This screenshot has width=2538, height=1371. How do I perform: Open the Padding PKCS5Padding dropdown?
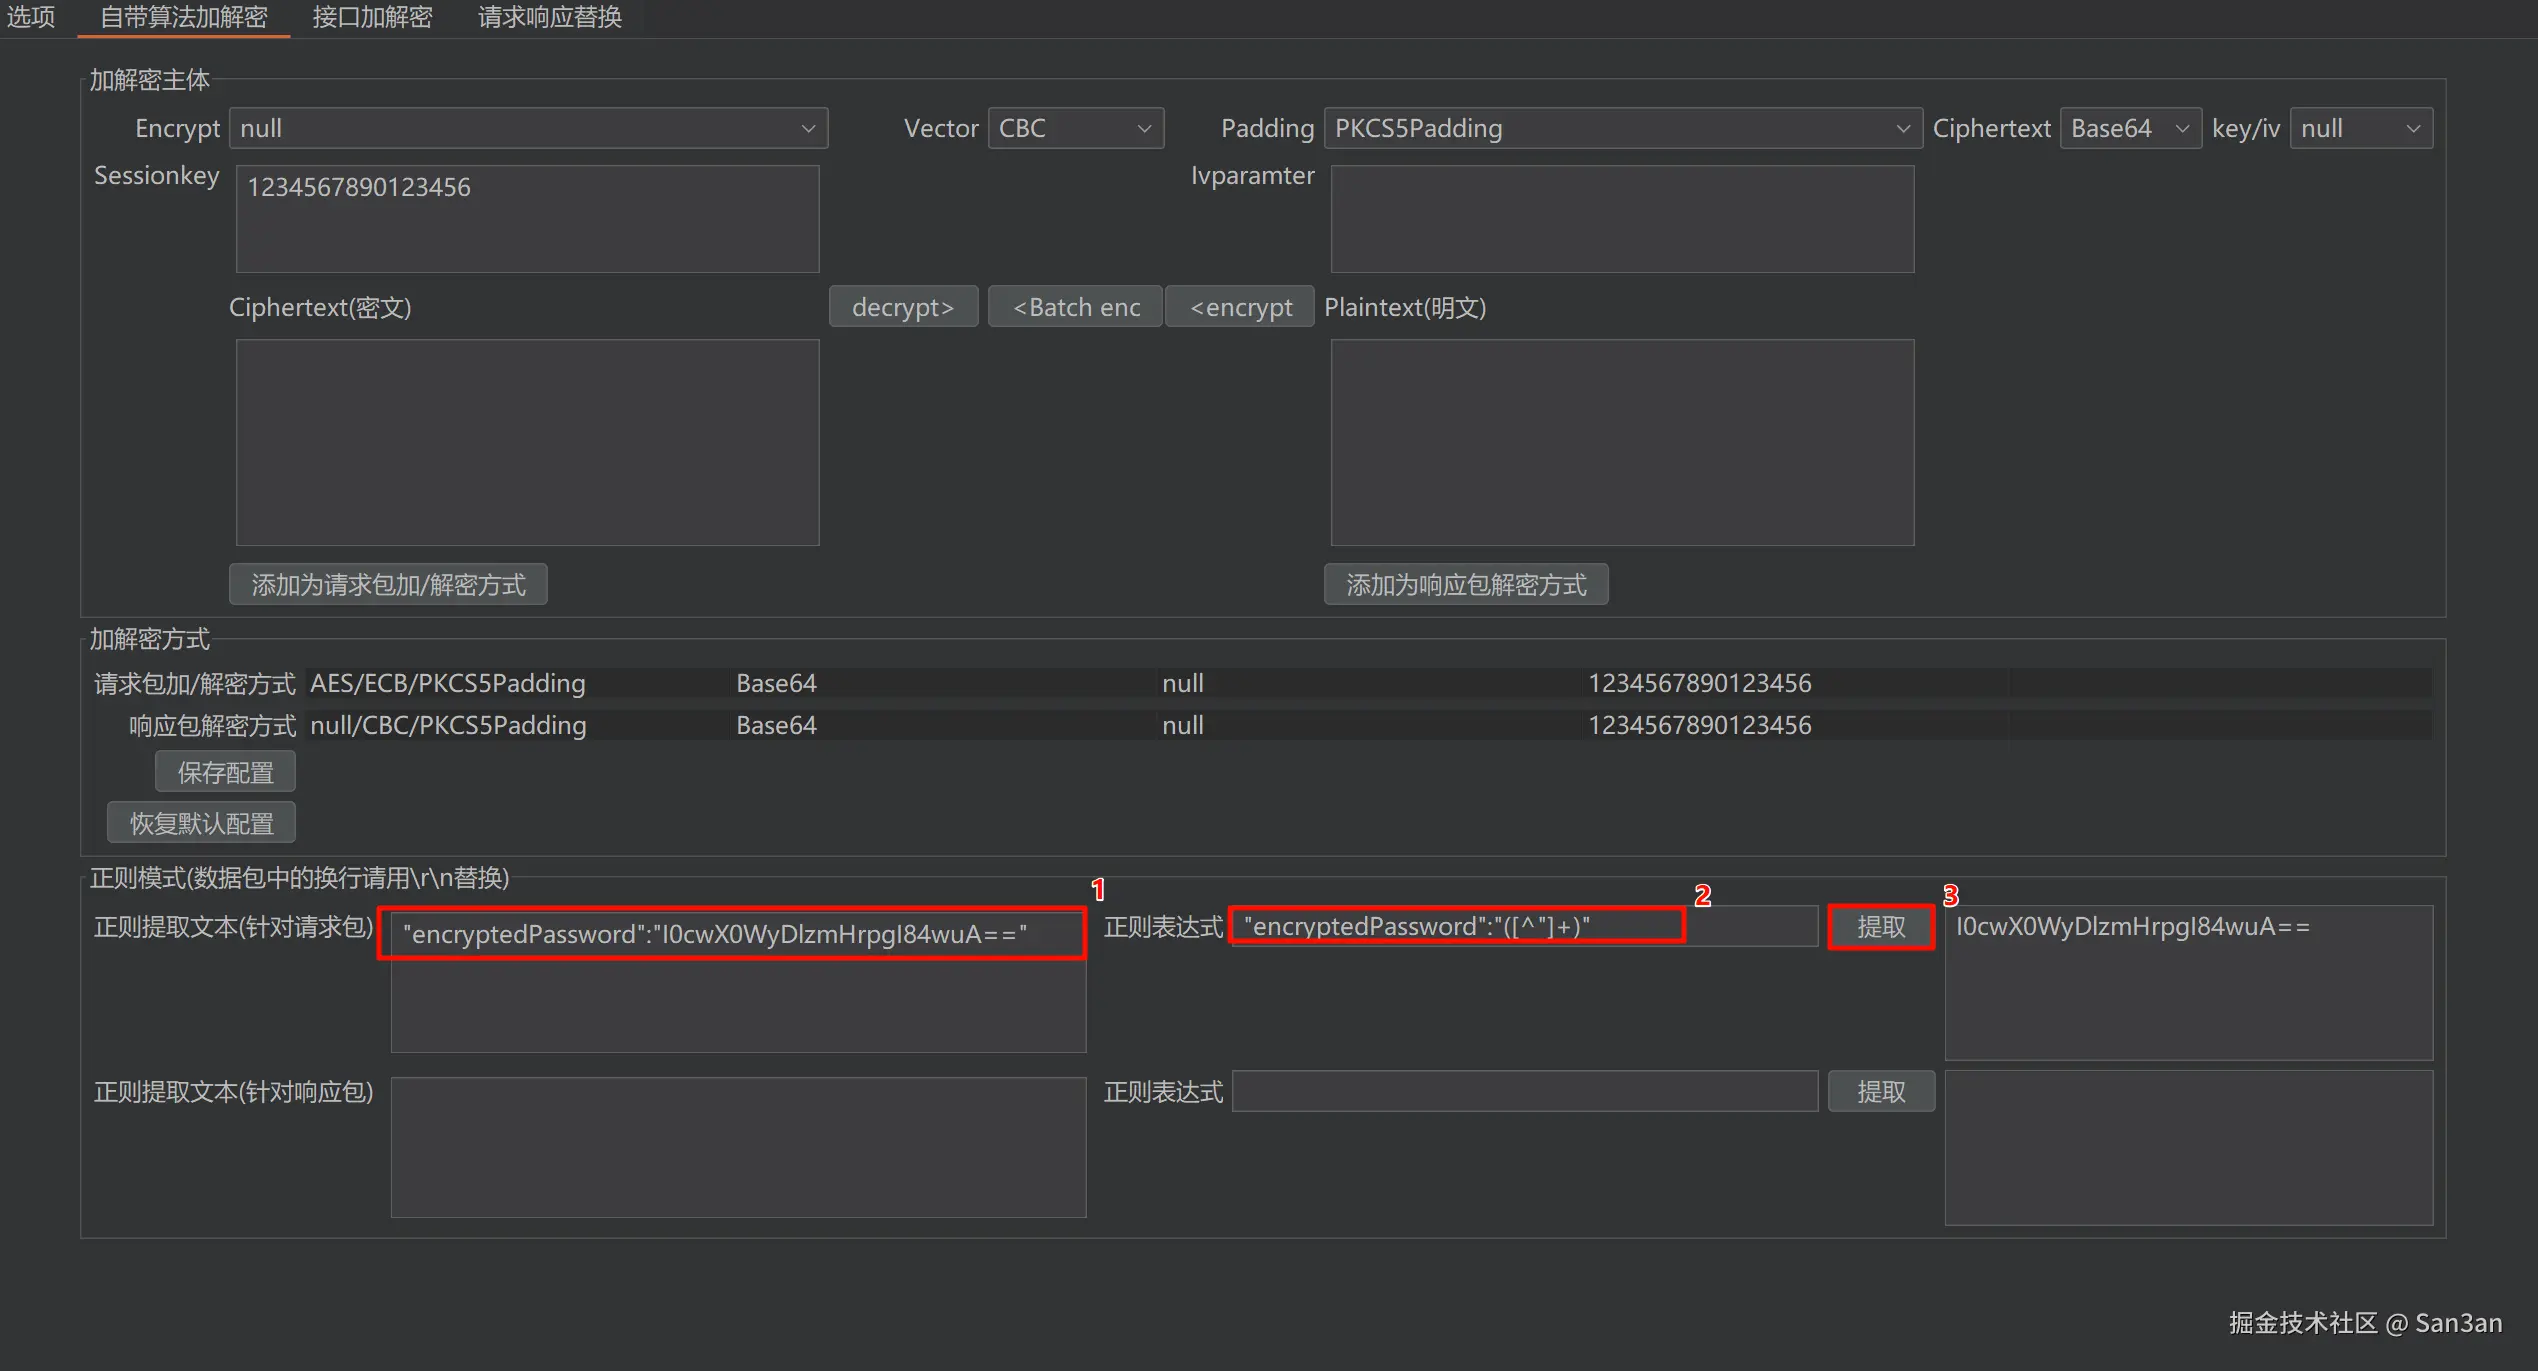click(1621, 128)
